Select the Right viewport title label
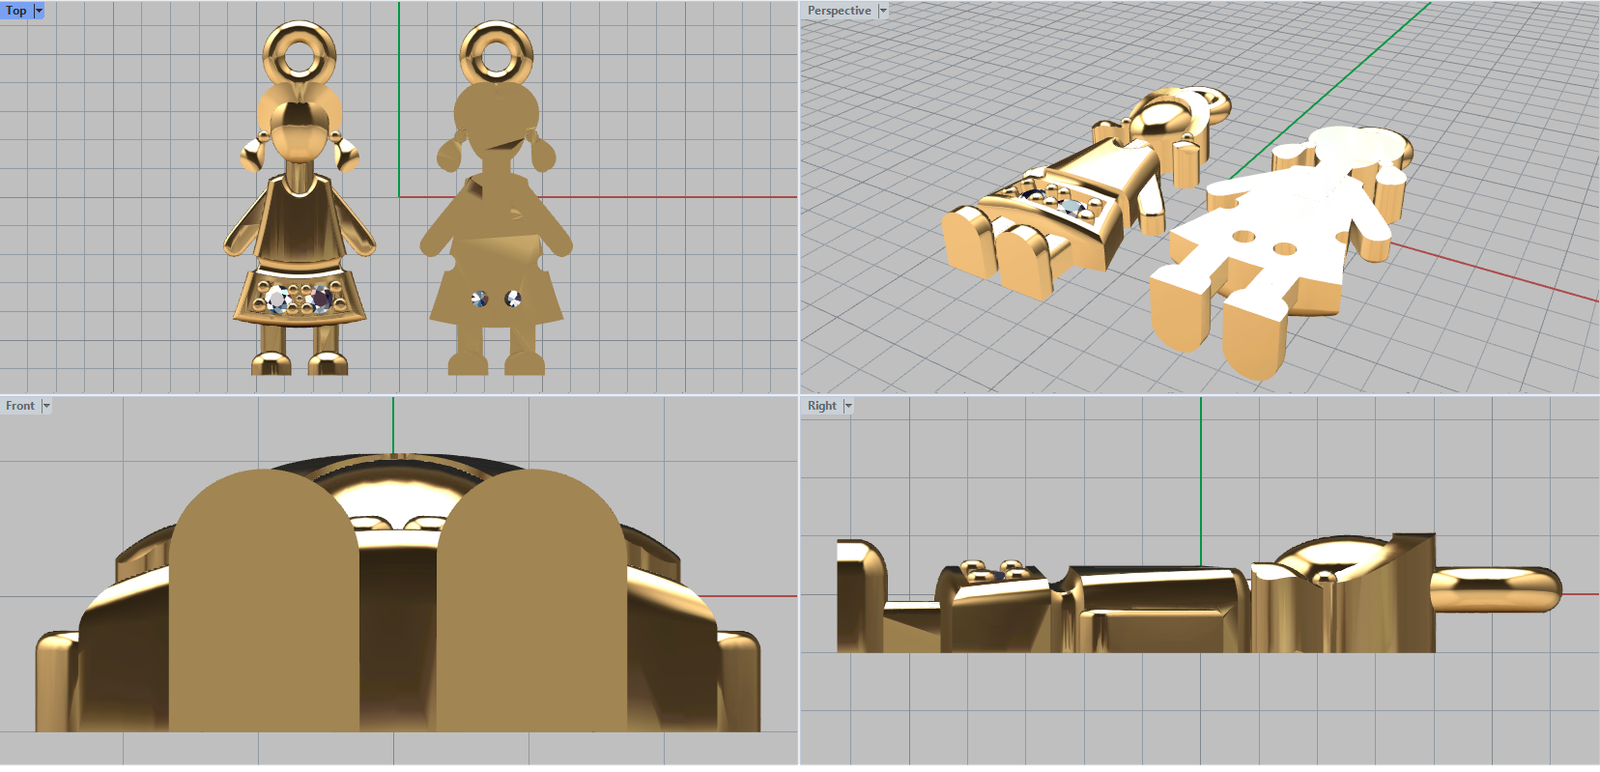Screen dimensions: 1600x772 822,406
